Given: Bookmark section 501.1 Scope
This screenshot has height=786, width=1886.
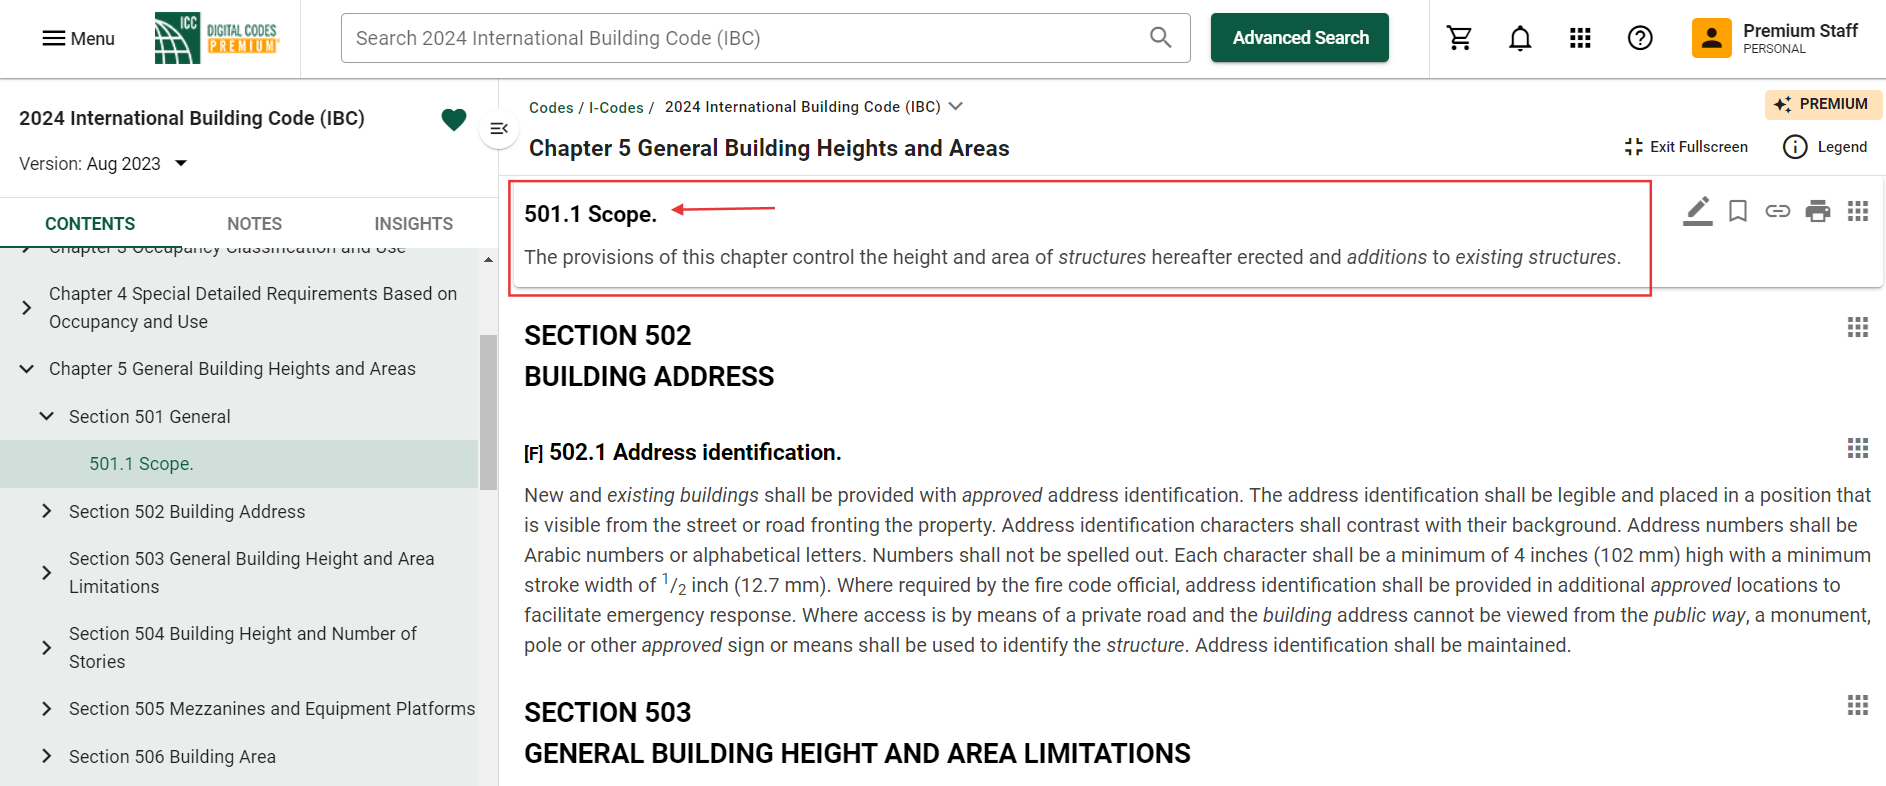Looking at the screenshot, I should [1737, 211].
